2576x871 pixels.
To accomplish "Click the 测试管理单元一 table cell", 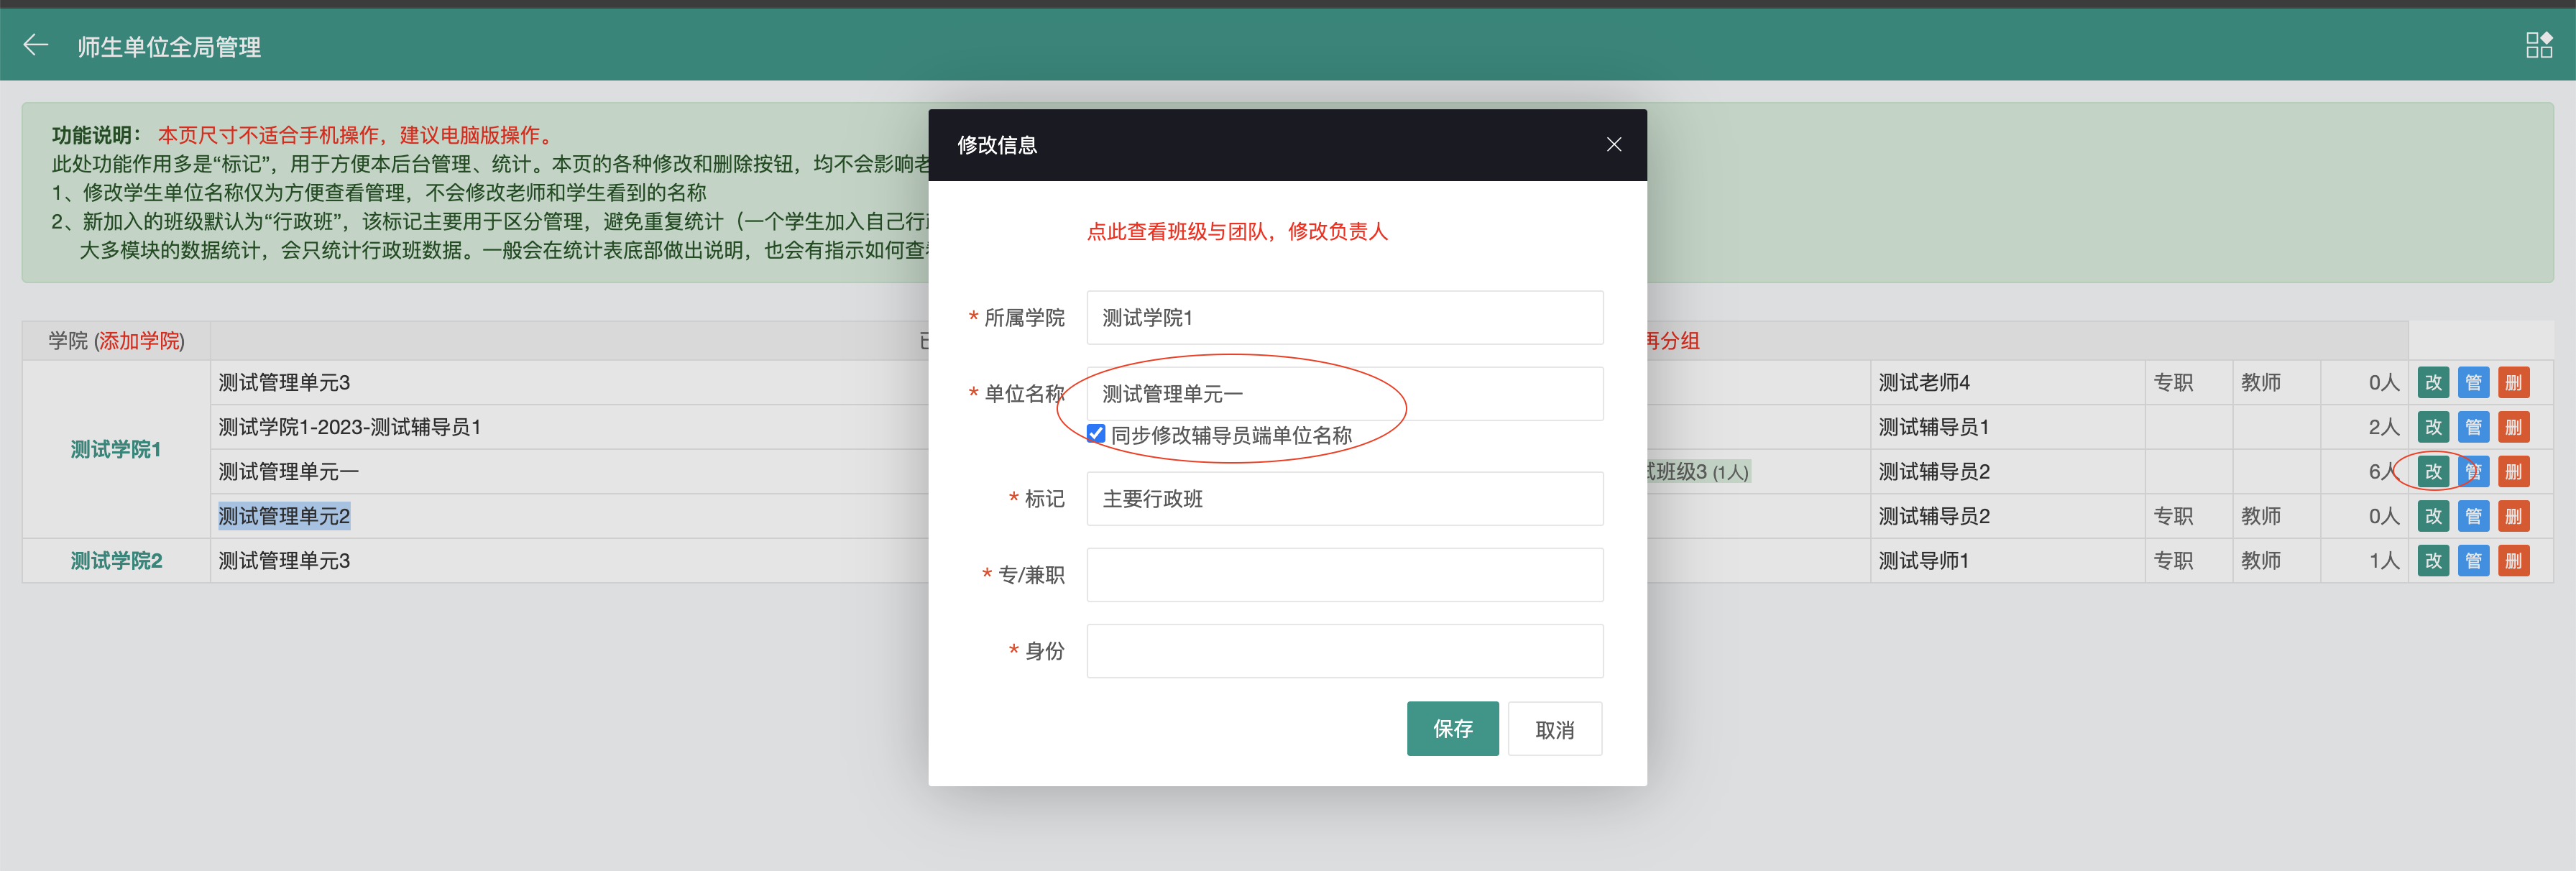I will click(x=288, y=472).
